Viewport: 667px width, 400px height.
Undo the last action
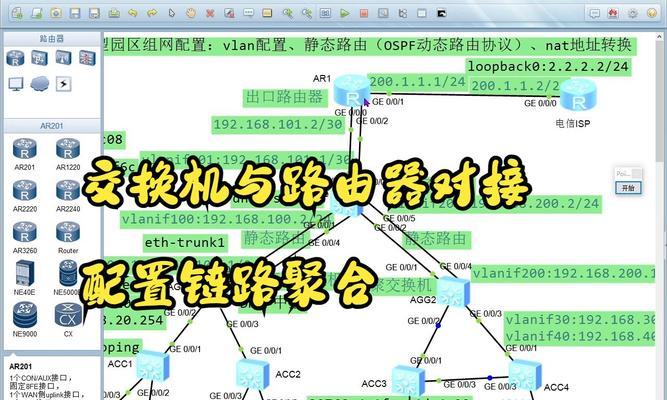(x=133, y=13)
